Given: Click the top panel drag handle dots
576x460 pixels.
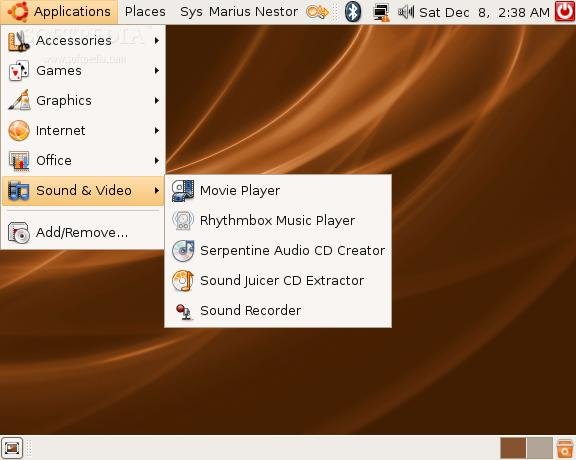Looking at the screenshot, I should click(335, 12).
